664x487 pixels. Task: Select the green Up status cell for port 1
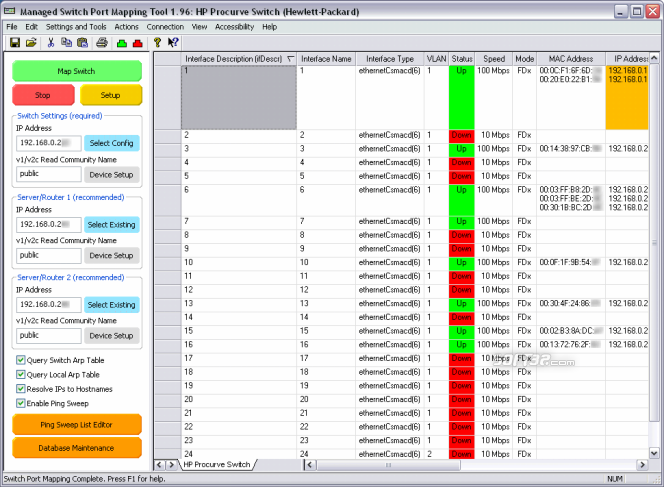coord(462,97)
